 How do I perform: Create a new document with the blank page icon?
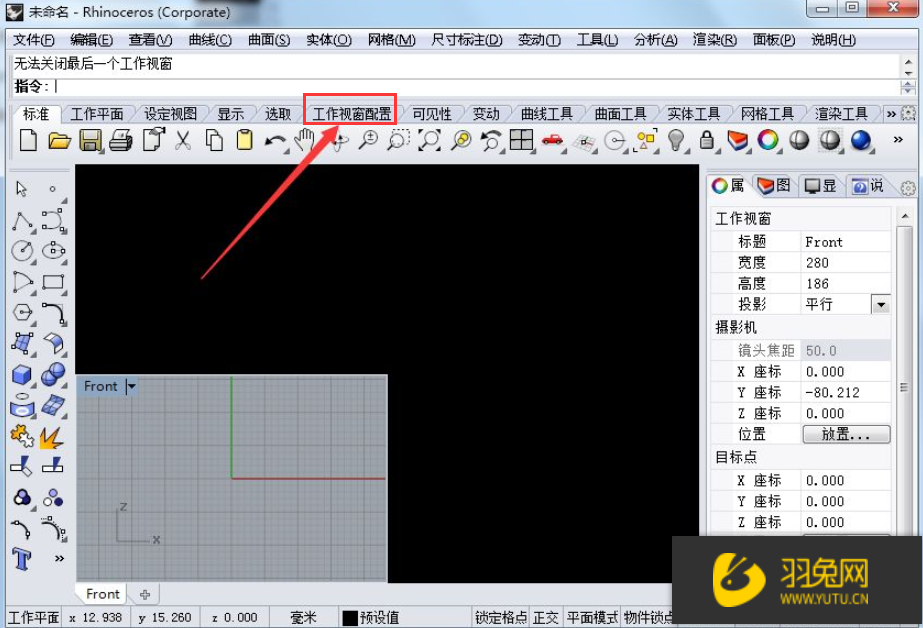(28, 141)
